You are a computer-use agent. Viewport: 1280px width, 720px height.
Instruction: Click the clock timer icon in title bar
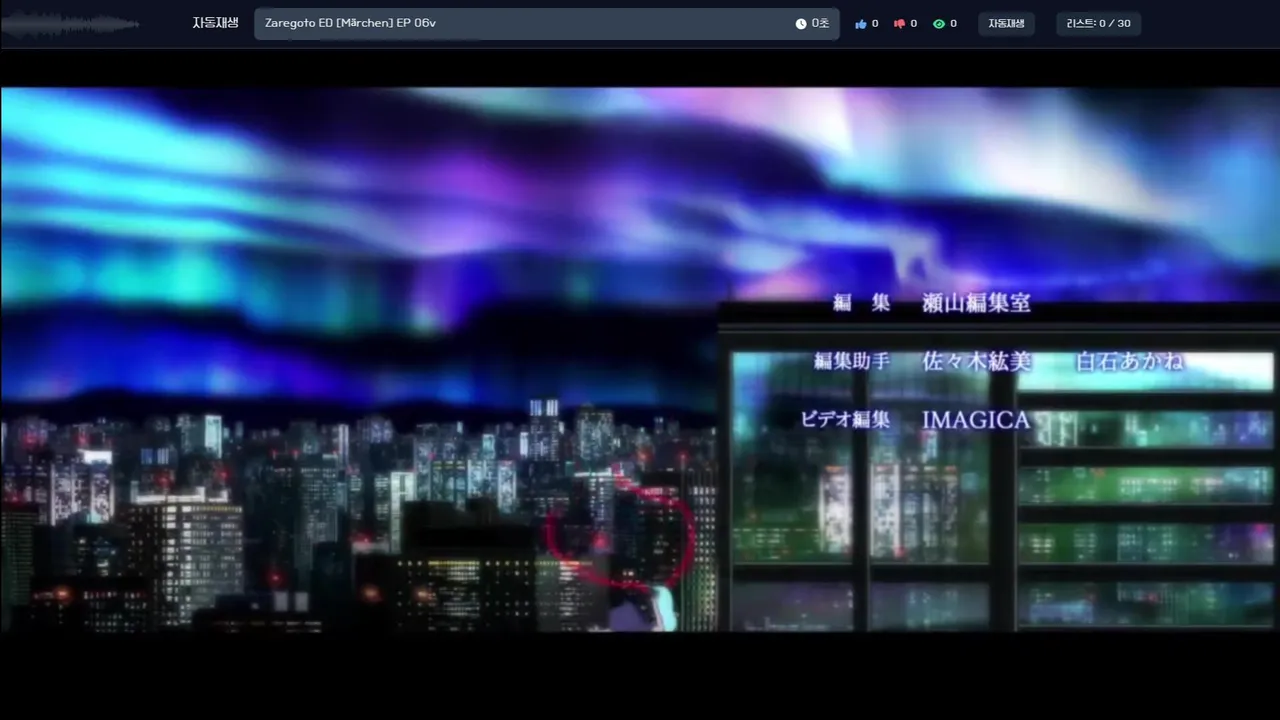pyautogui.click(x=801, y=24)
